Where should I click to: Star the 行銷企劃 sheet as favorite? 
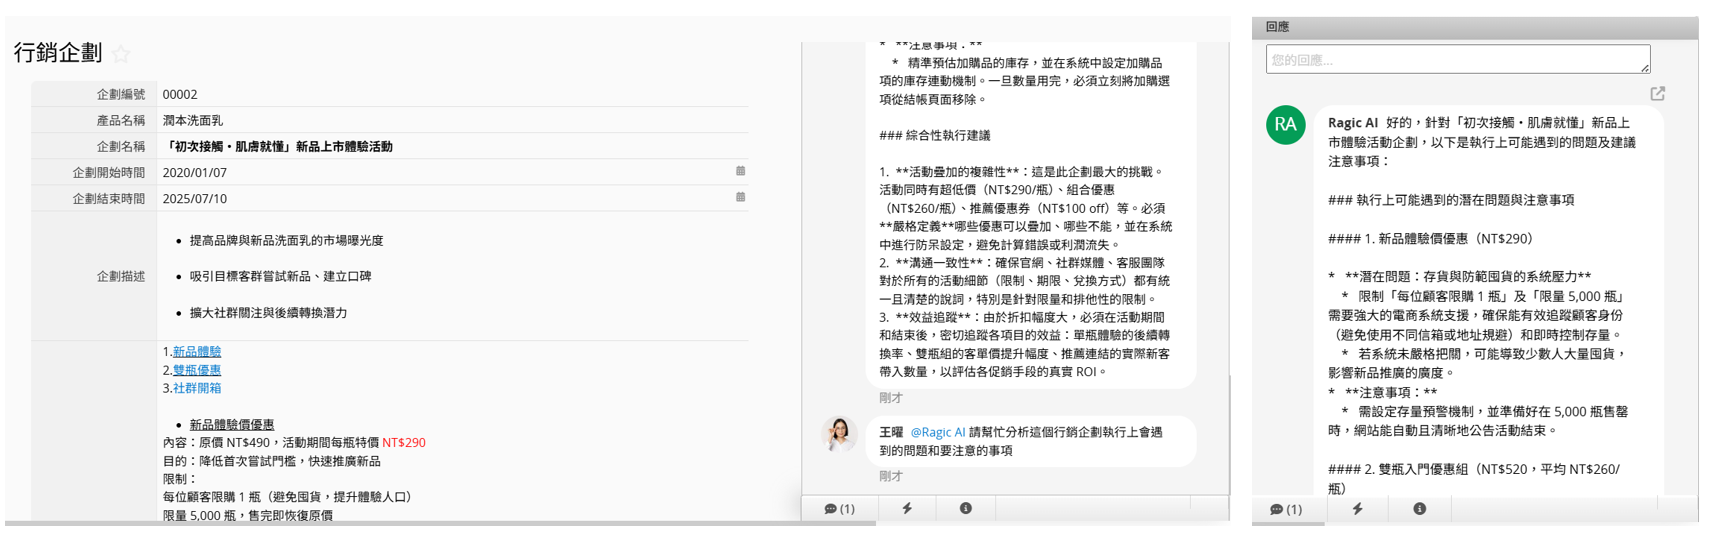coord(121,54)
